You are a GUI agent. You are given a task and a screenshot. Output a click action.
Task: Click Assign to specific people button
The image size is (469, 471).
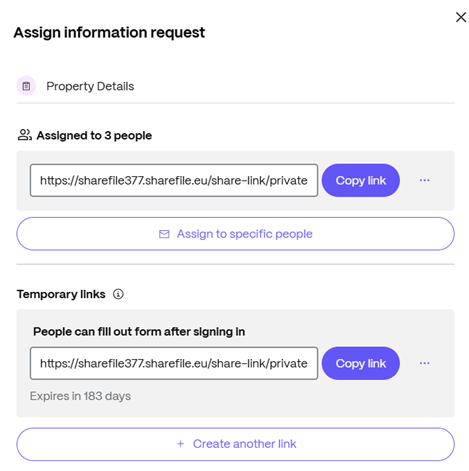[235, 234]
